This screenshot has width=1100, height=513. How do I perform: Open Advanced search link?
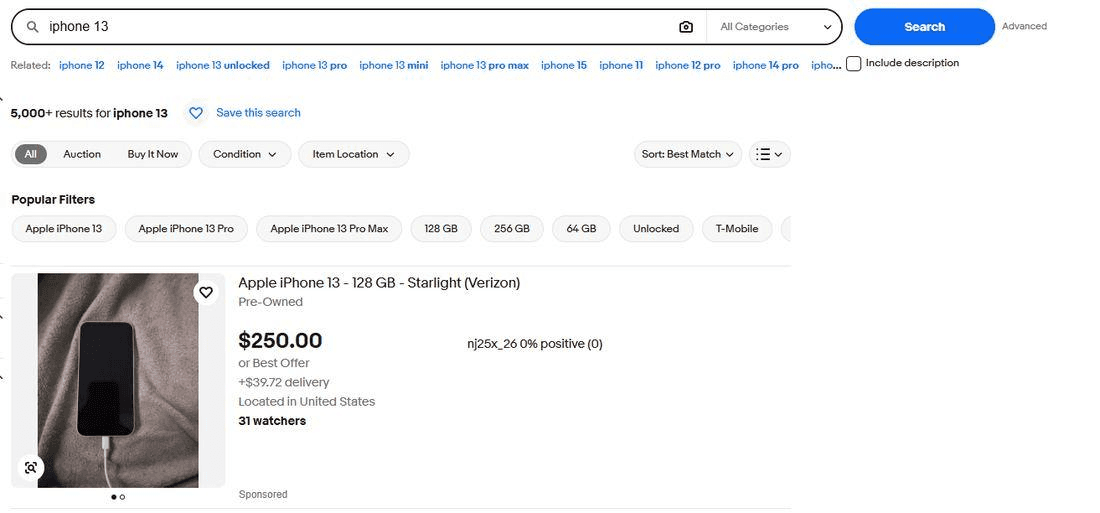click(1024, 26)
